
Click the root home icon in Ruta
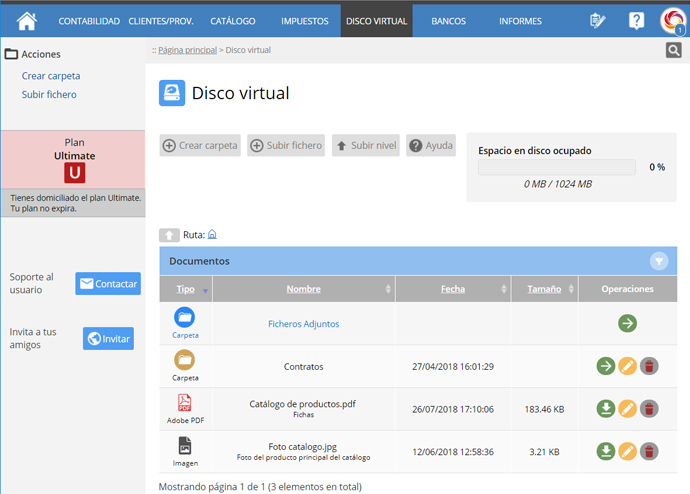pos(212,235)
